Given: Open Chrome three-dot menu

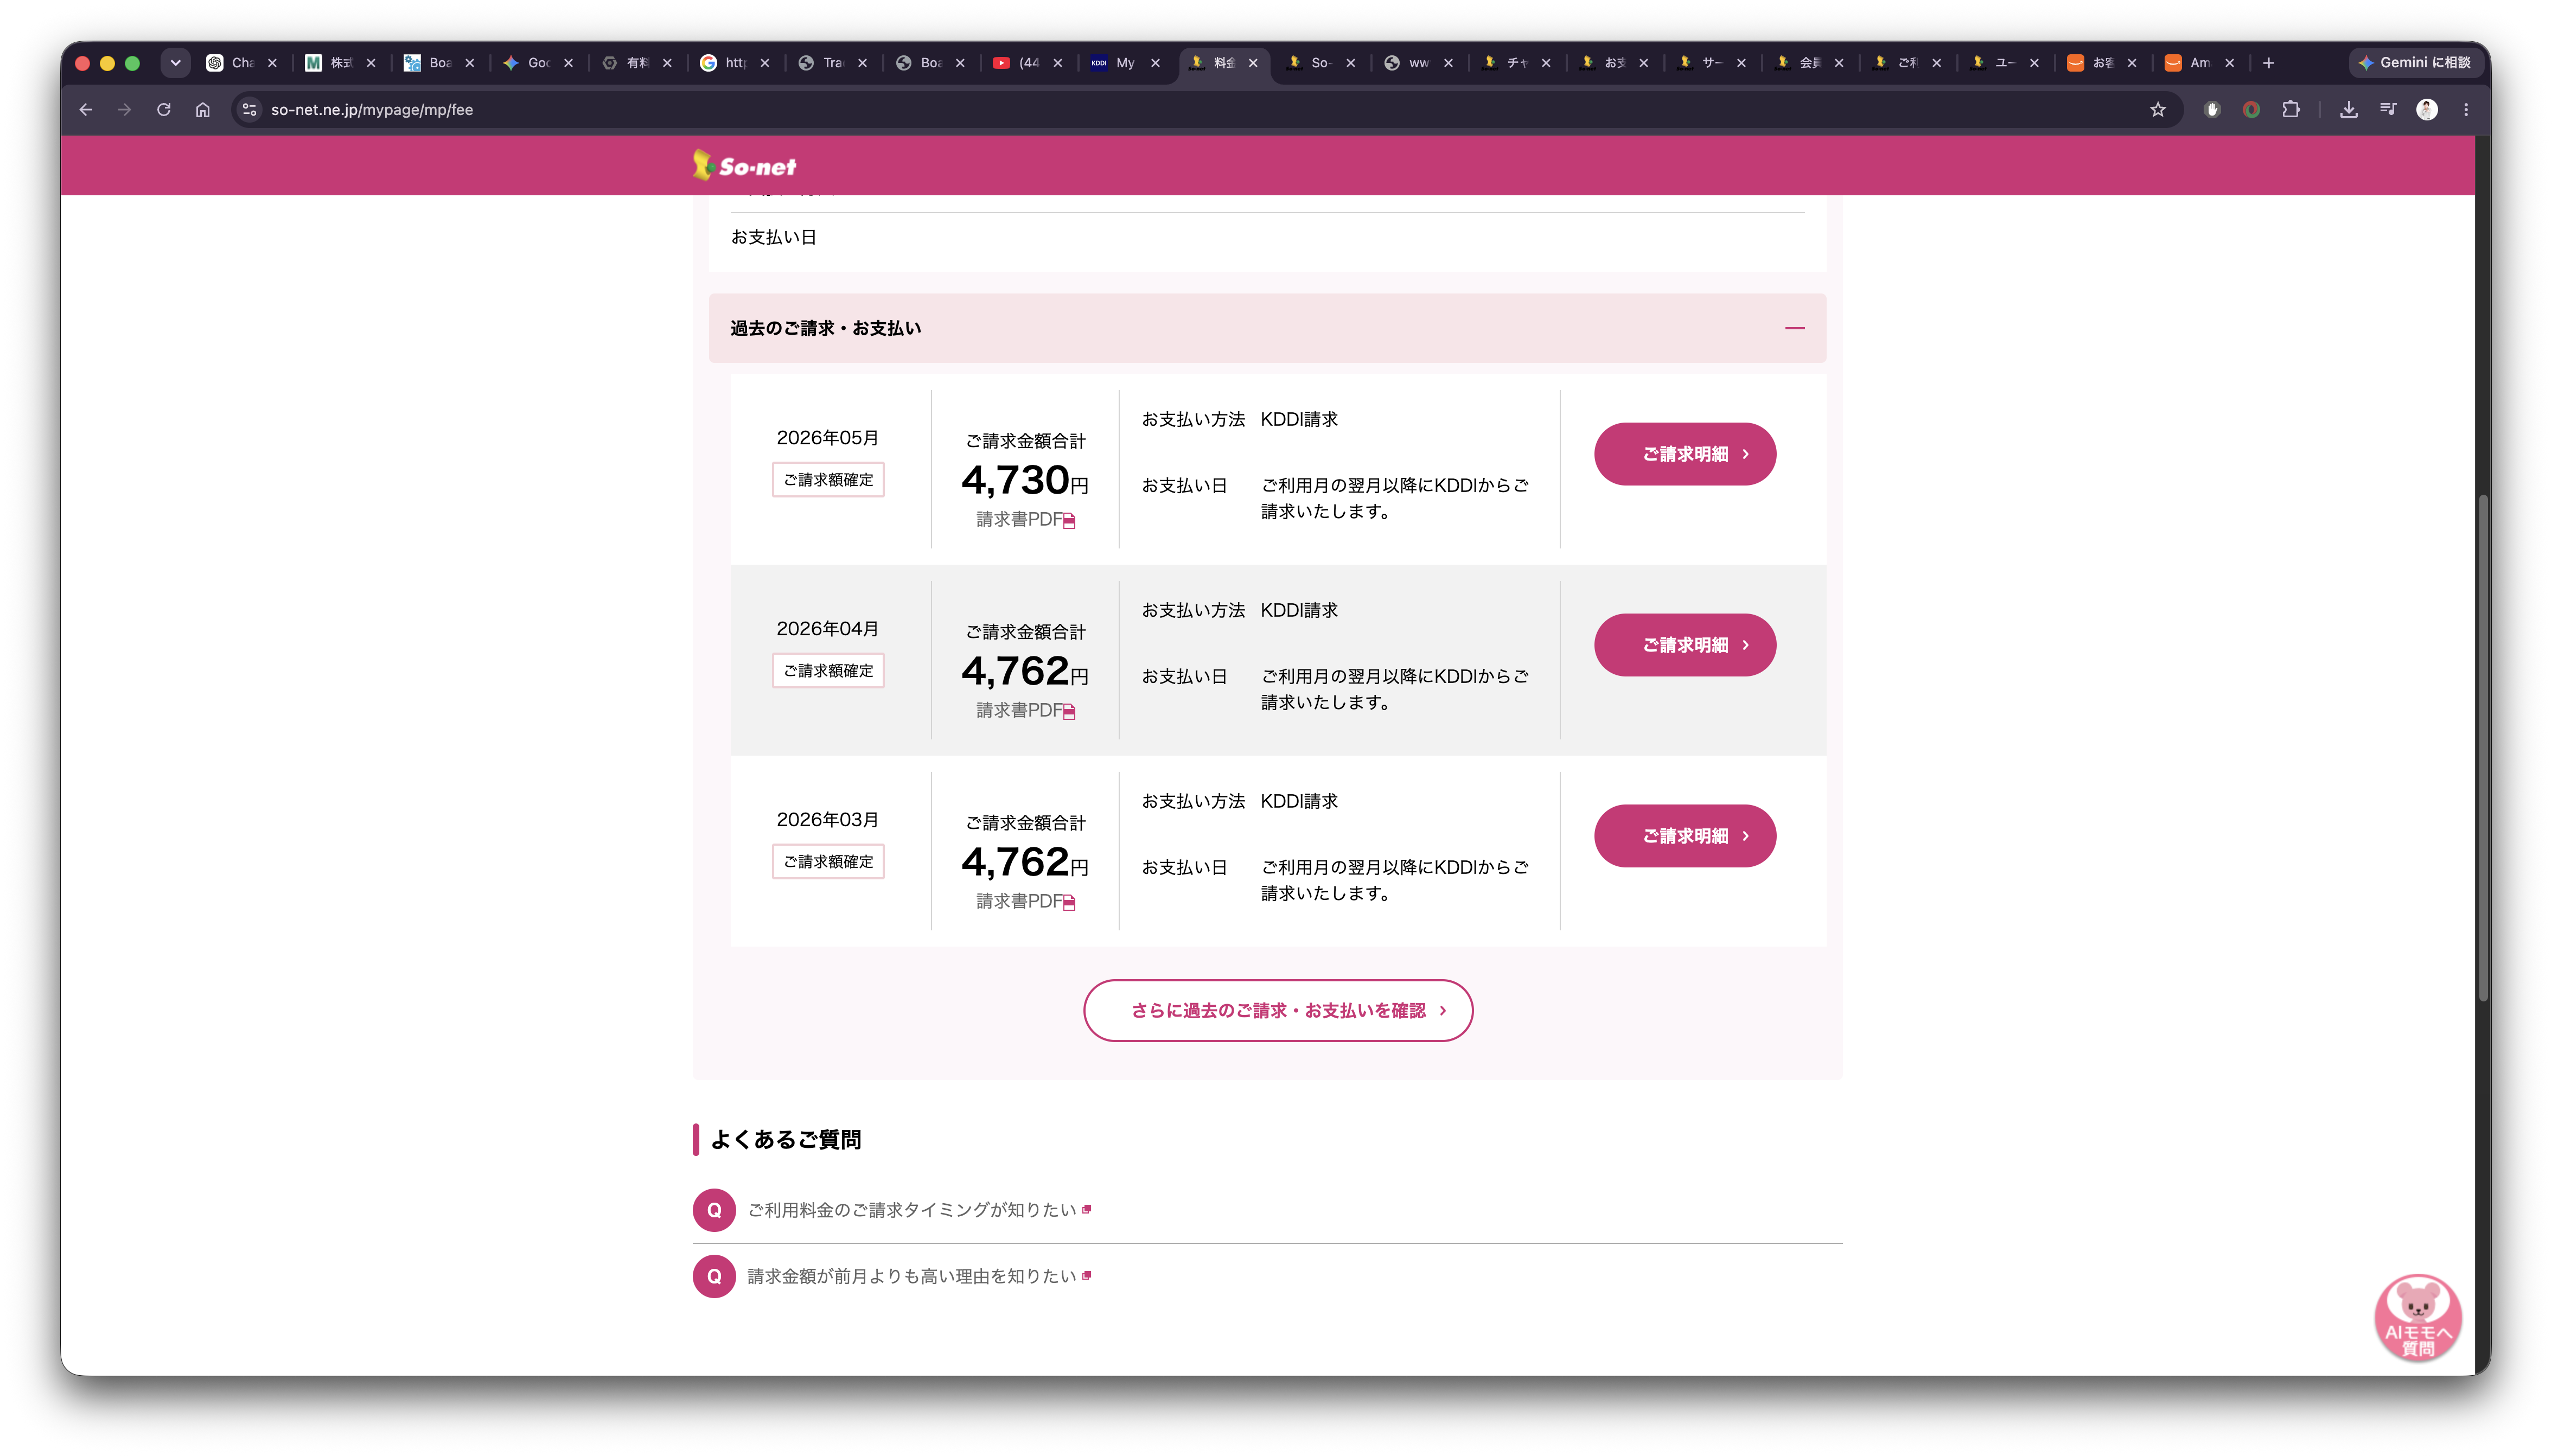Looking at the screenshot, I should [2466, 110].
